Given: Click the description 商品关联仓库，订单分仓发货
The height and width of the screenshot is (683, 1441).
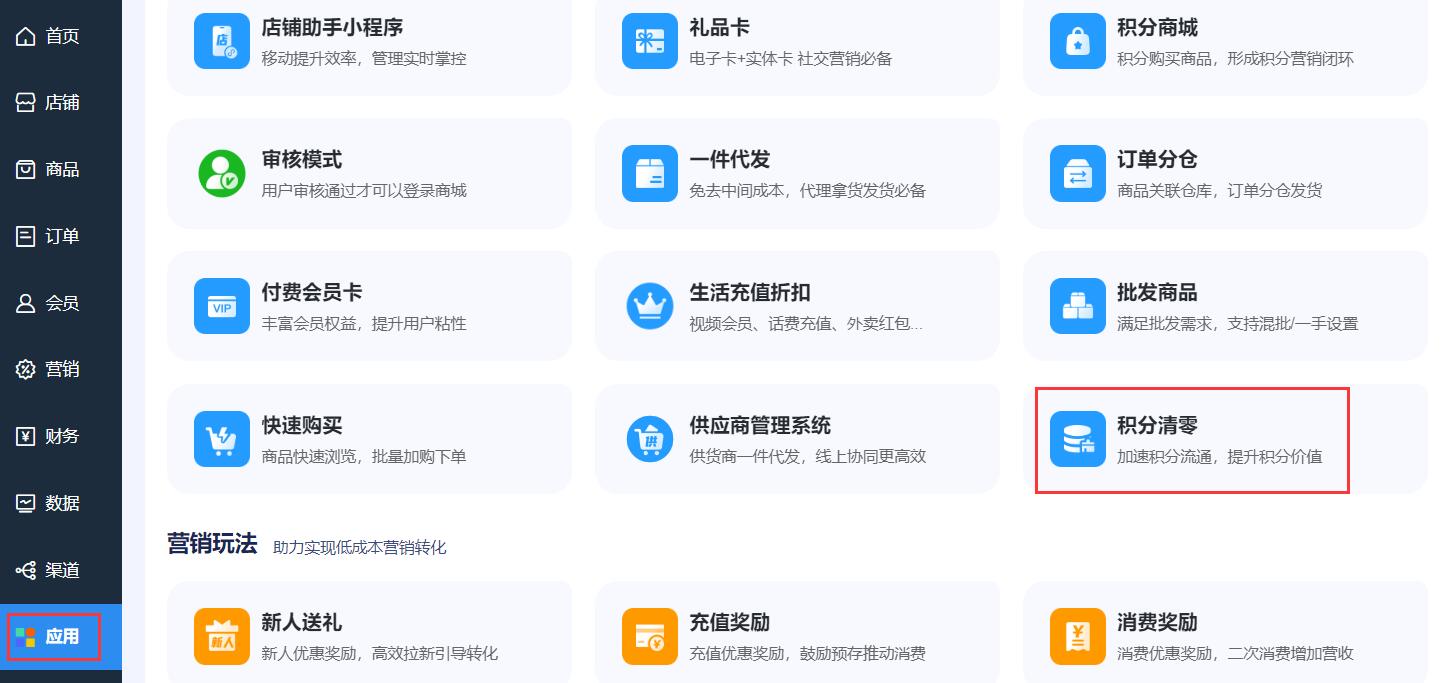Looking at the screenshot, I should pyautogui.click(x=1220, y=190).
